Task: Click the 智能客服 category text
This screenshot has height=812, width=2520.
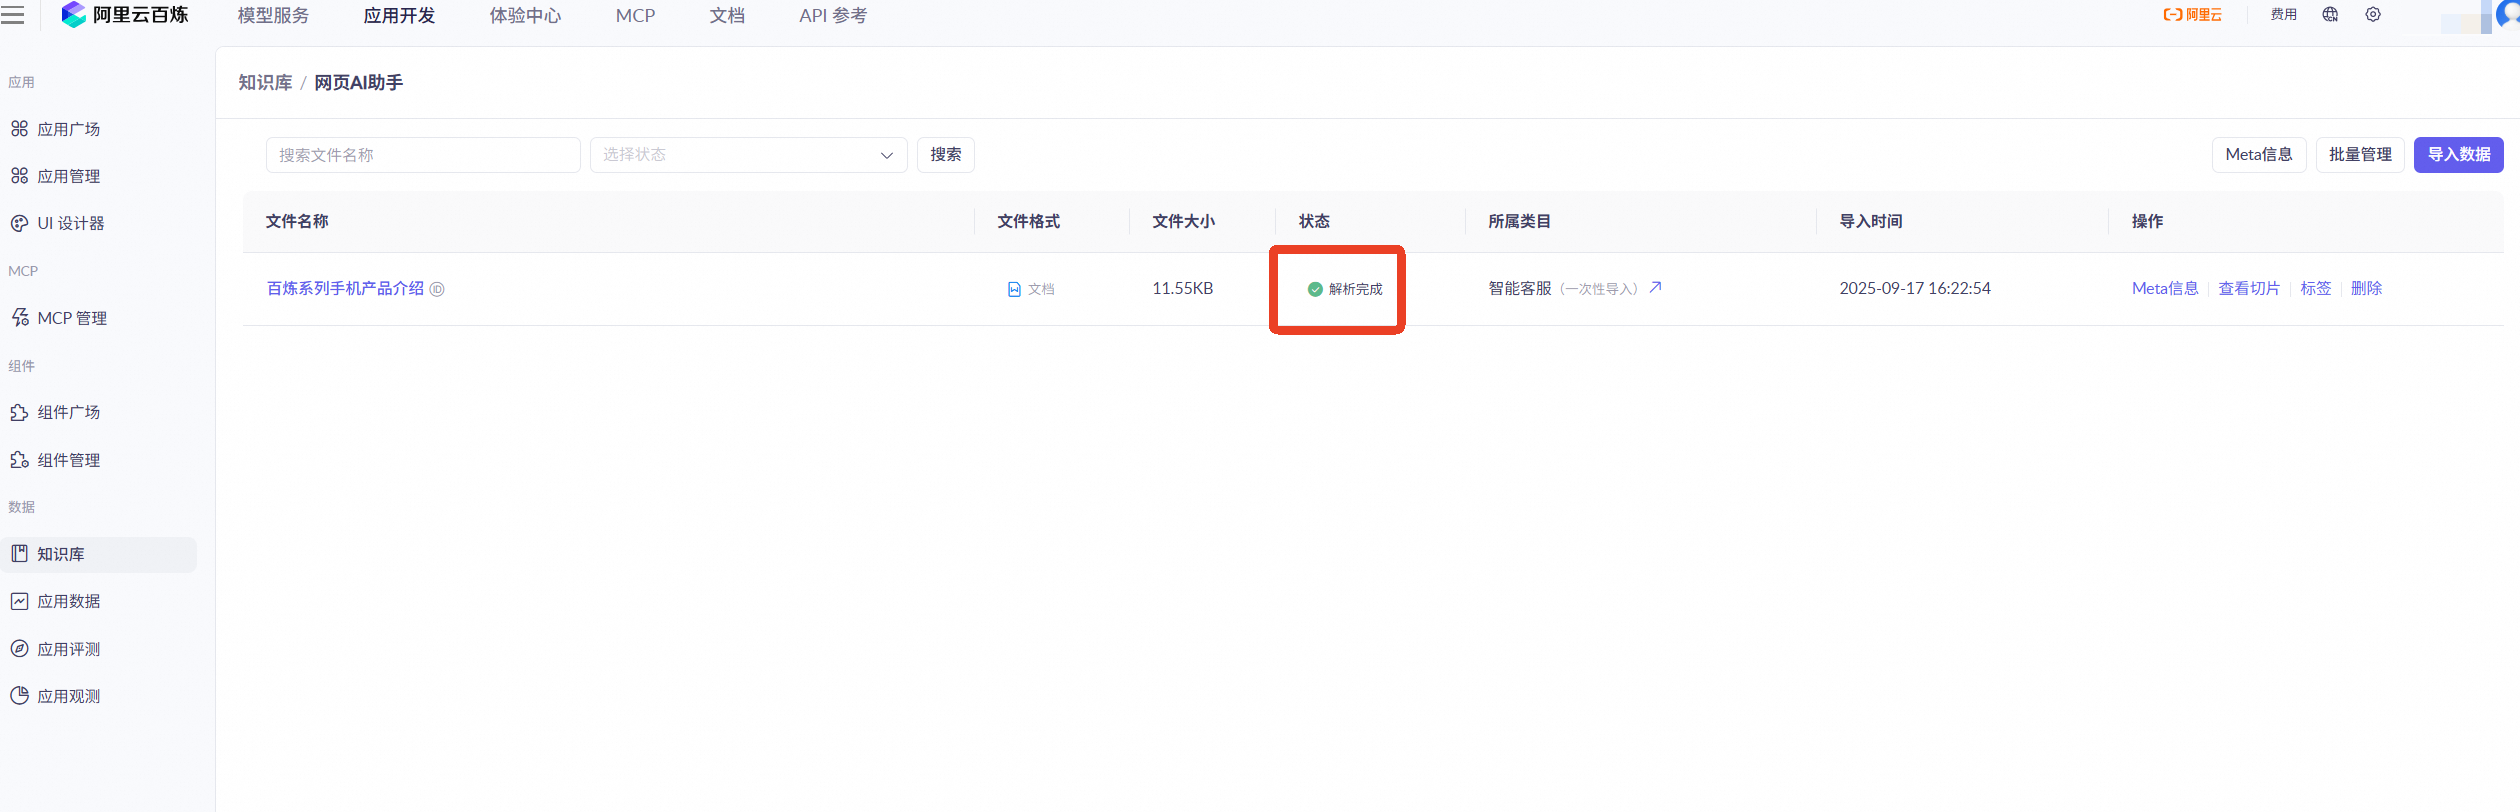Action: pyautogui.click(x=1520, y=288)
